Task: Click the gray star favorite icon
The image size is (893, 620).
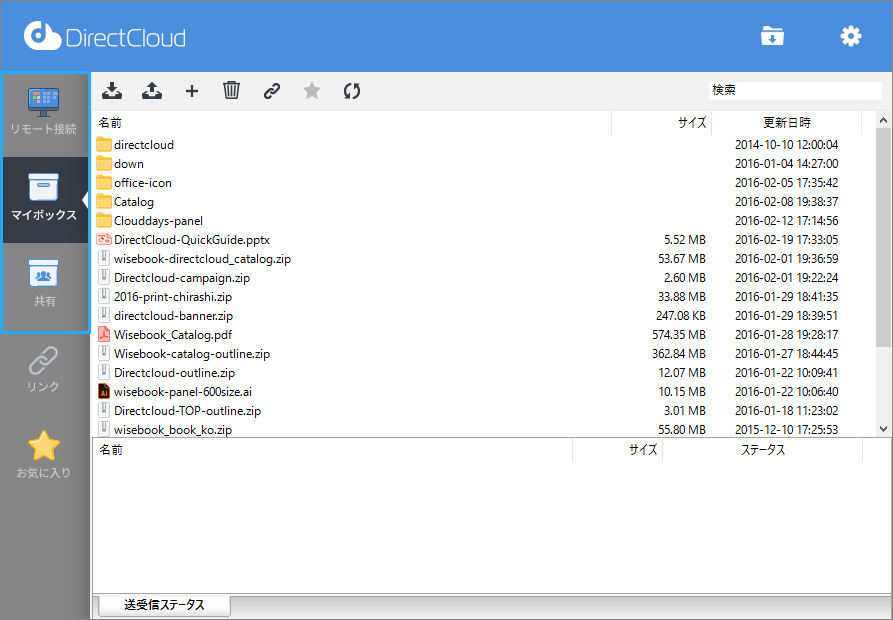Action: [x=312, y=90]
